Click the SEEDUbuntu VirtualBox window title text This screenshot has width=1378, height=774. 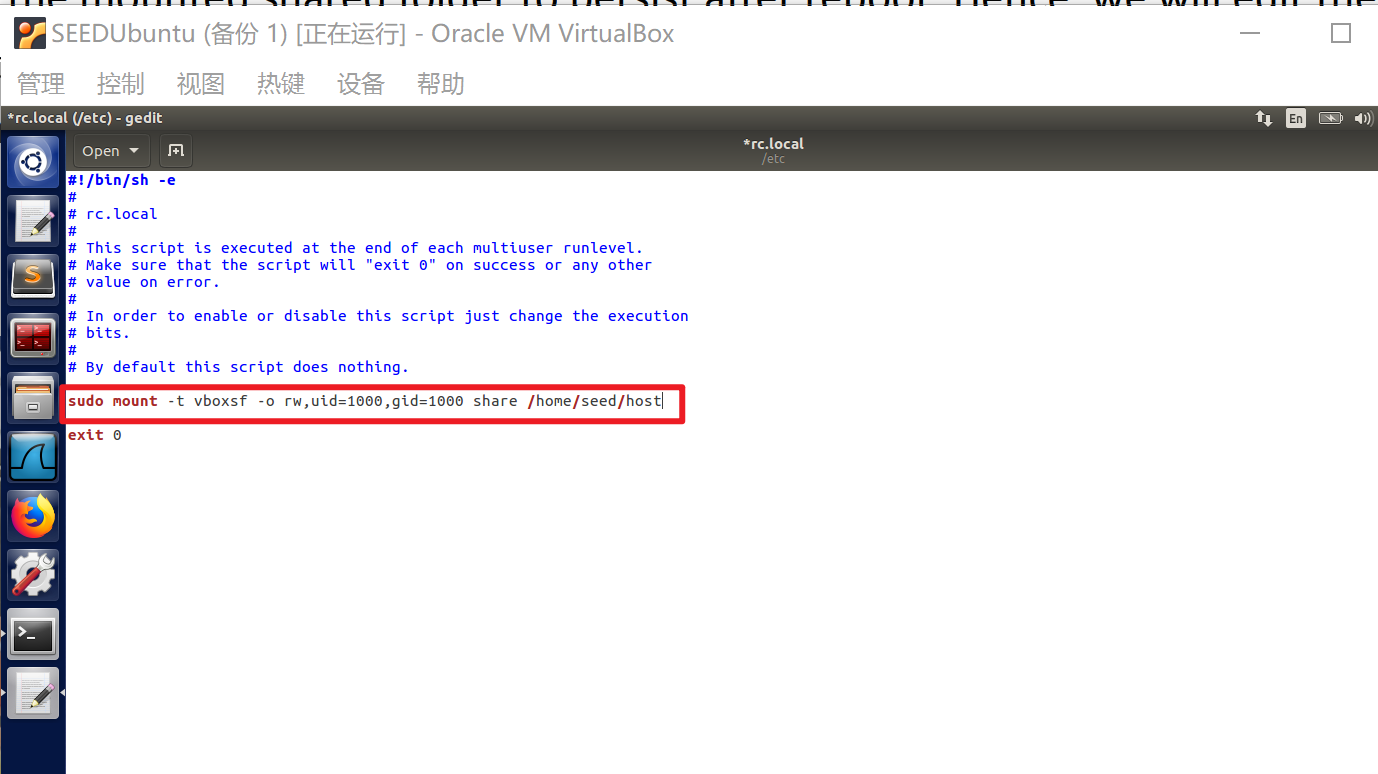(x=363, y=34)
